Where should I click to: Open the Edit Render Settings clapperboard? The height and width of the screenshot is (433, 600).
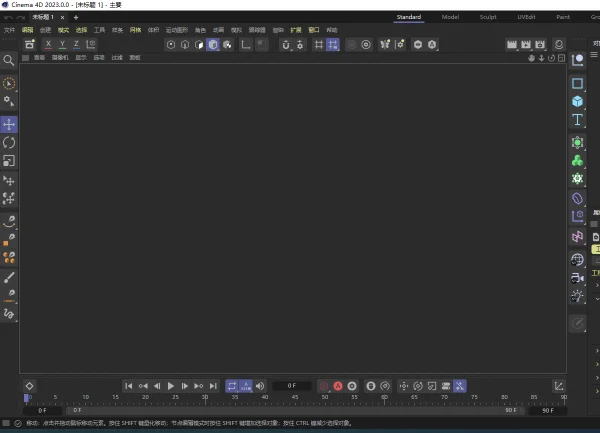point(540,45)
